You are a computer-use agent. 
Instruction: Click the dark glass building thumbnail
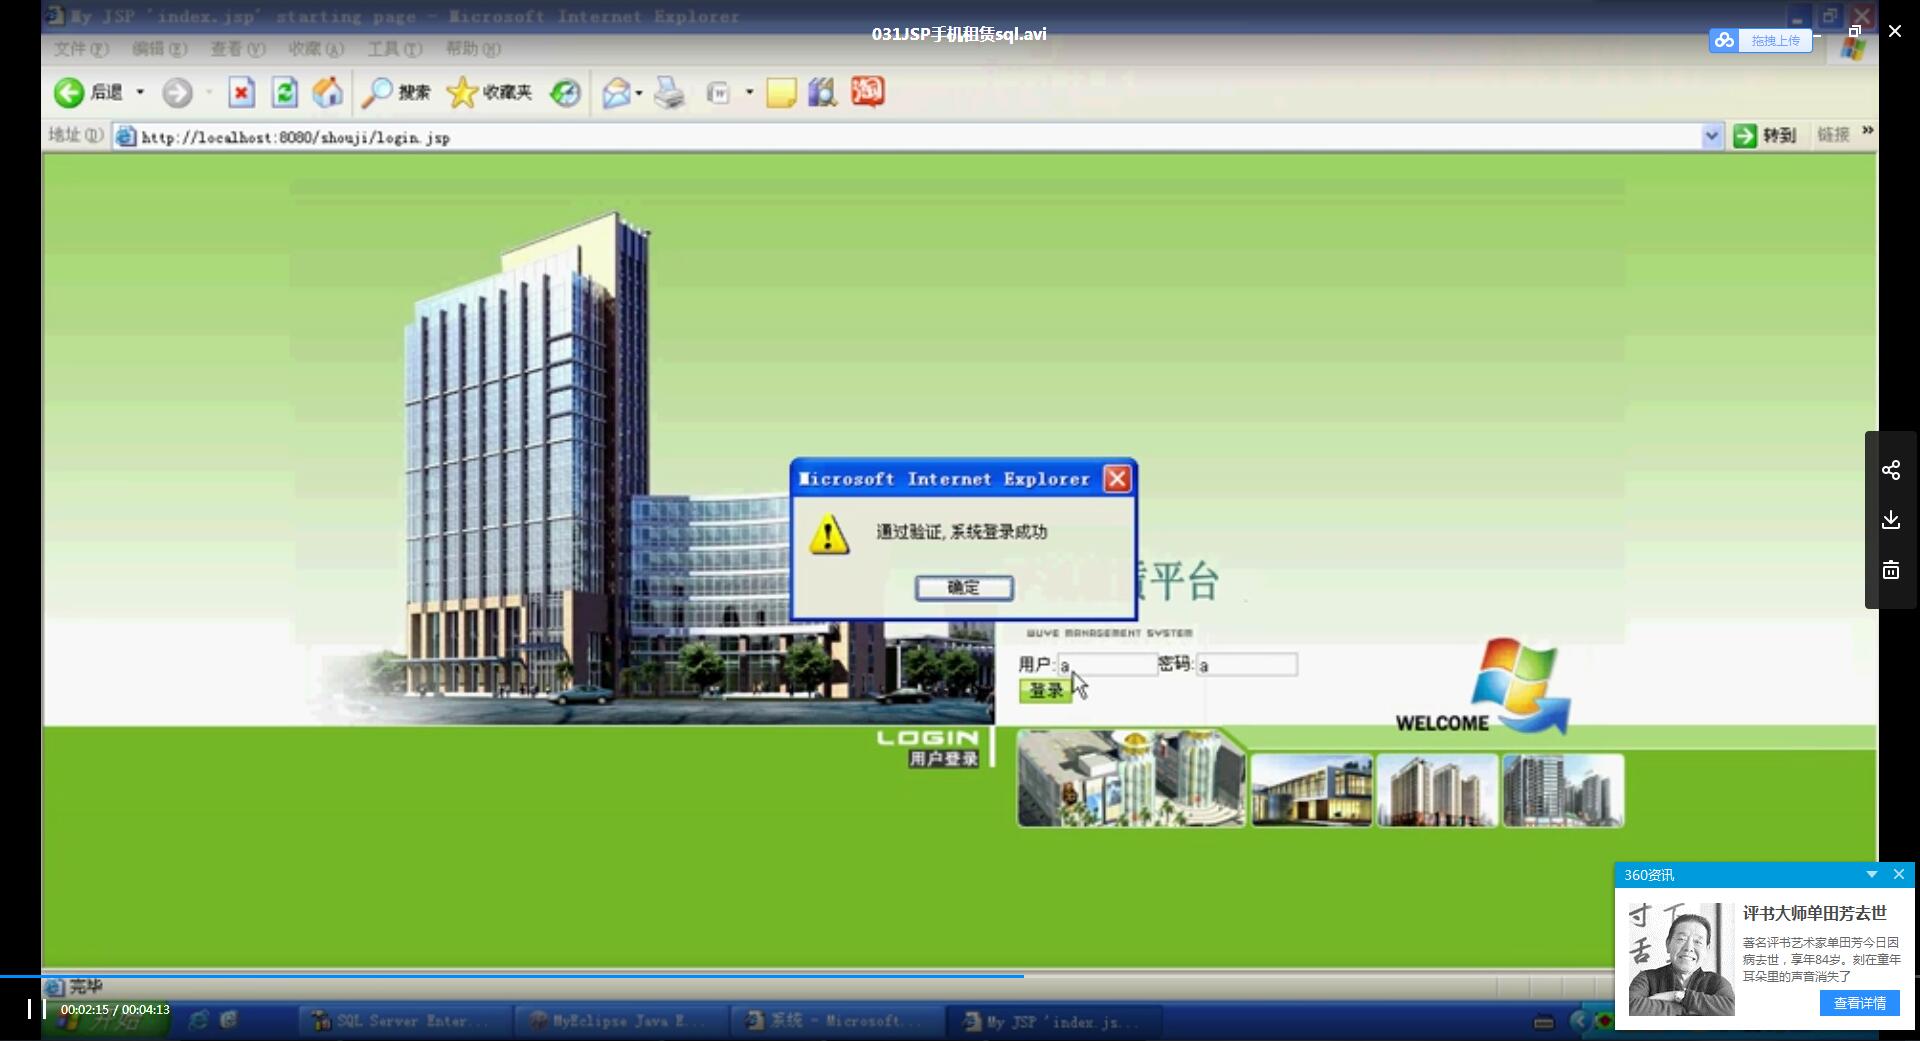1311,791
